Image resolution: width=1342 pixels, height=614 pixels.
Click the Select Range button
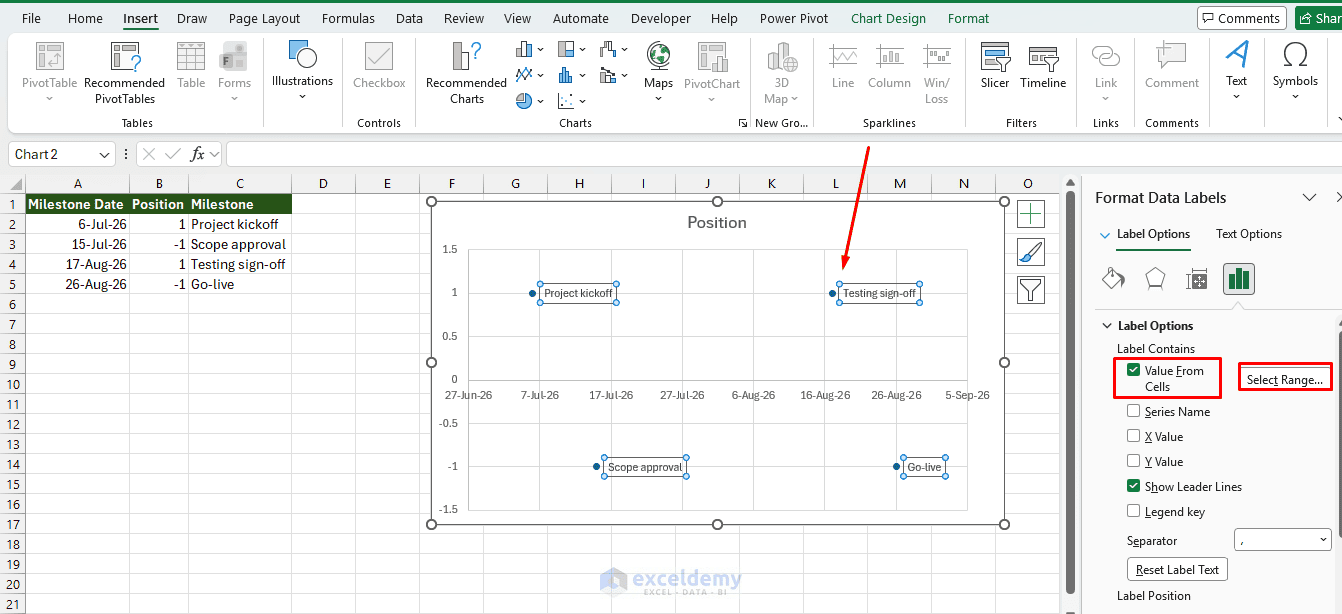point(1285,379)
